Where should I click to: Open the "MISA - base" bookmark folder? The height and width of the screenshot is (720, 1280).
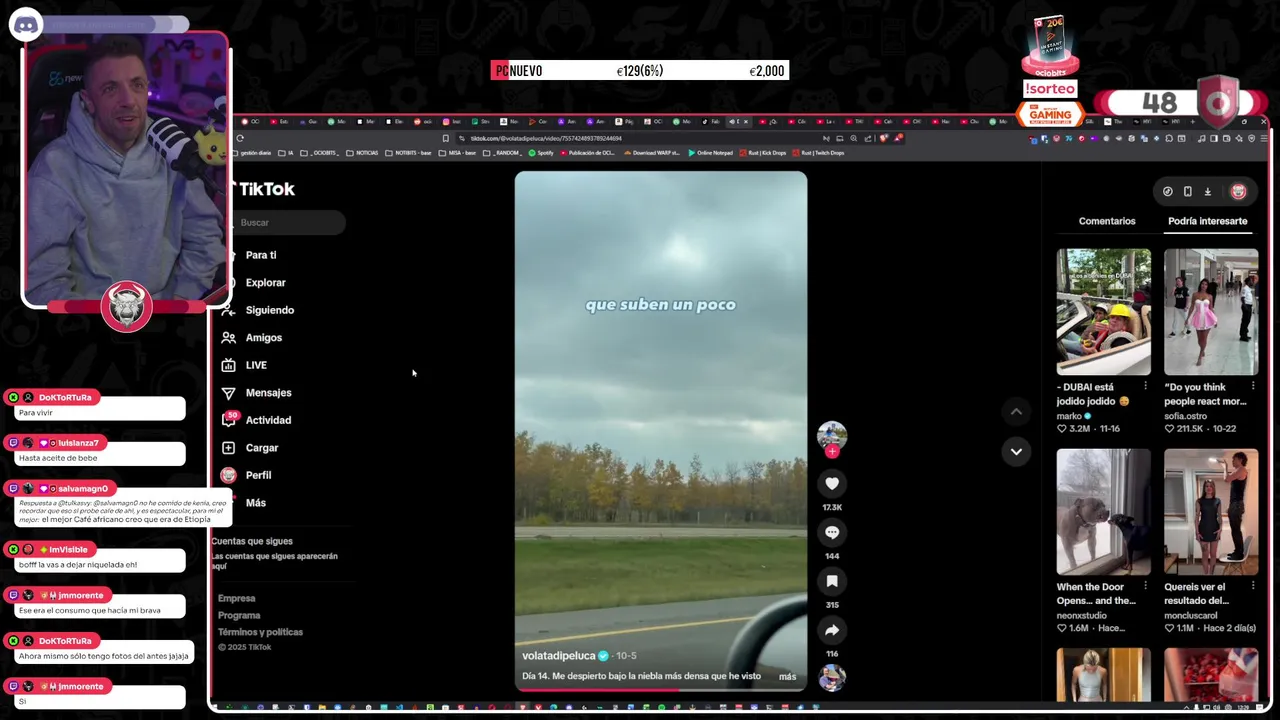coord(457,153)
